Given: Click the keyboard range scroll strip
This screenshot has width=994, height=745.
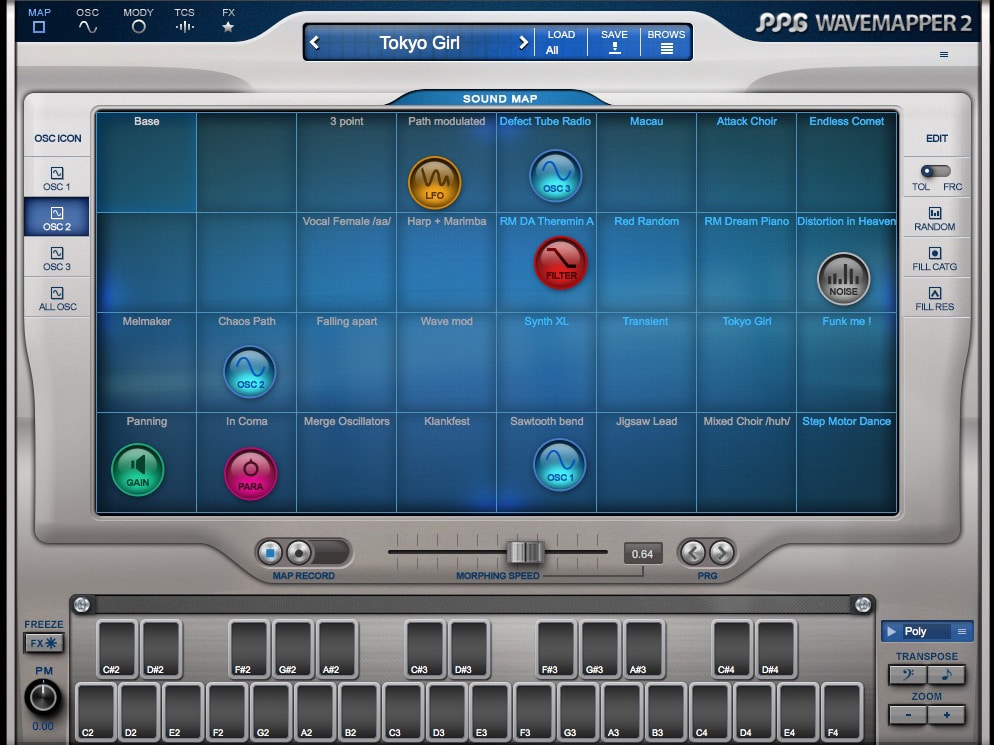Looking at the screenshot, I should (x=472, y=605).
